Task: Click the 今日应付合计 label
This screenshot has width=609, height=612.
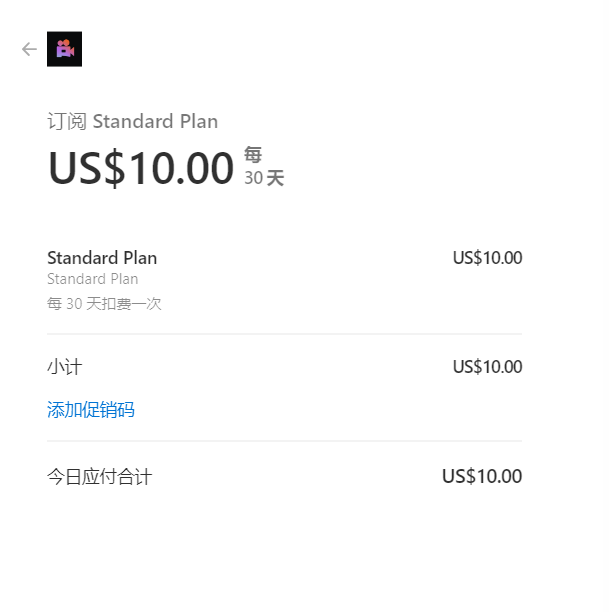Action: (x=99, y=477)
